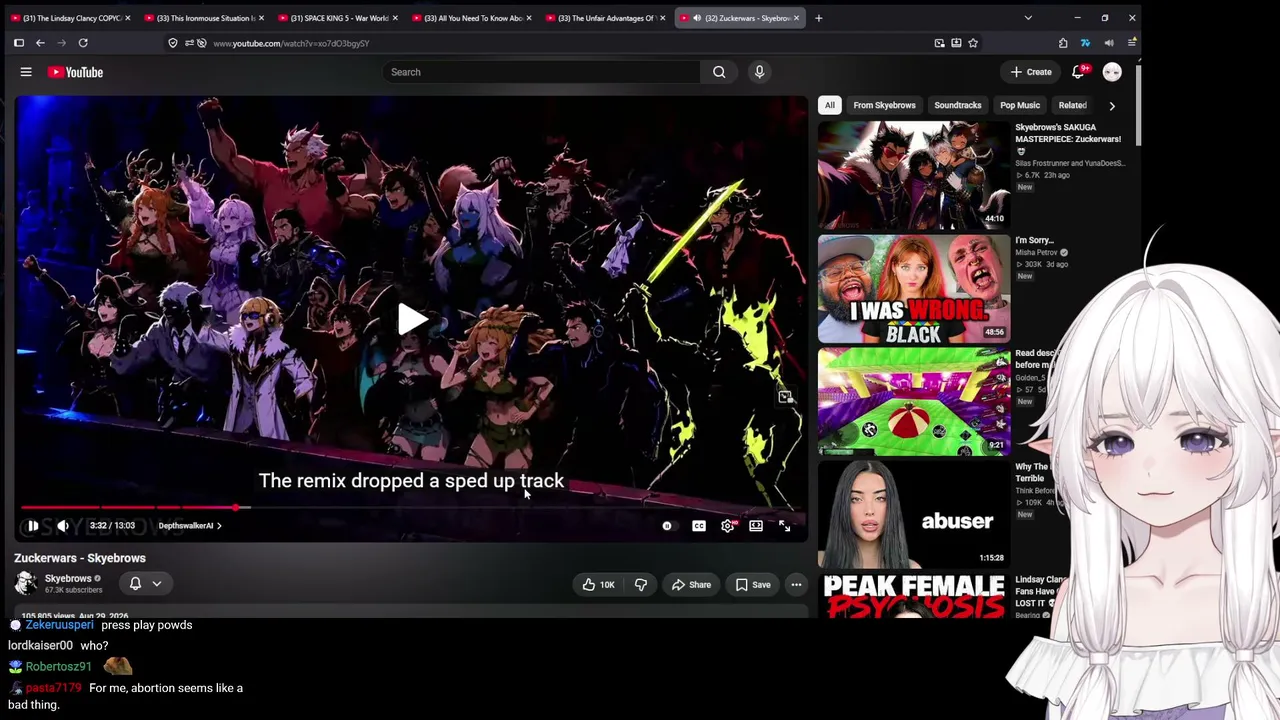Image resolution: width=1280 pixels, height=720 pixels.
Task: Open the new tab button
Action: click(818, 18)
